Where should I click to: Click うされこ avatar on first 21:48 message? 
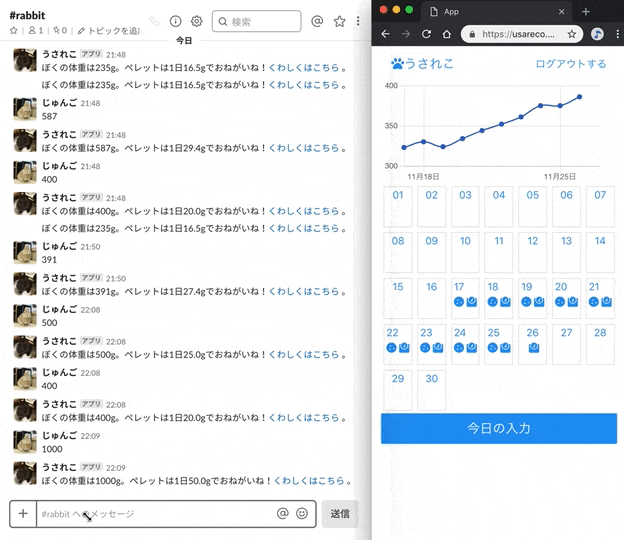pos(25,60)
